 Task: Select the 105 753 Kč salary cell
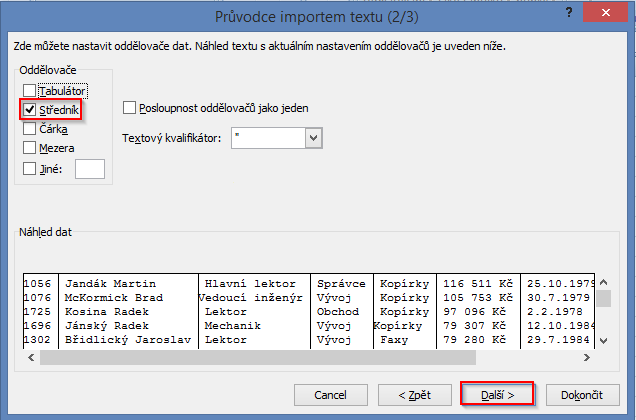tap(478, 298)
